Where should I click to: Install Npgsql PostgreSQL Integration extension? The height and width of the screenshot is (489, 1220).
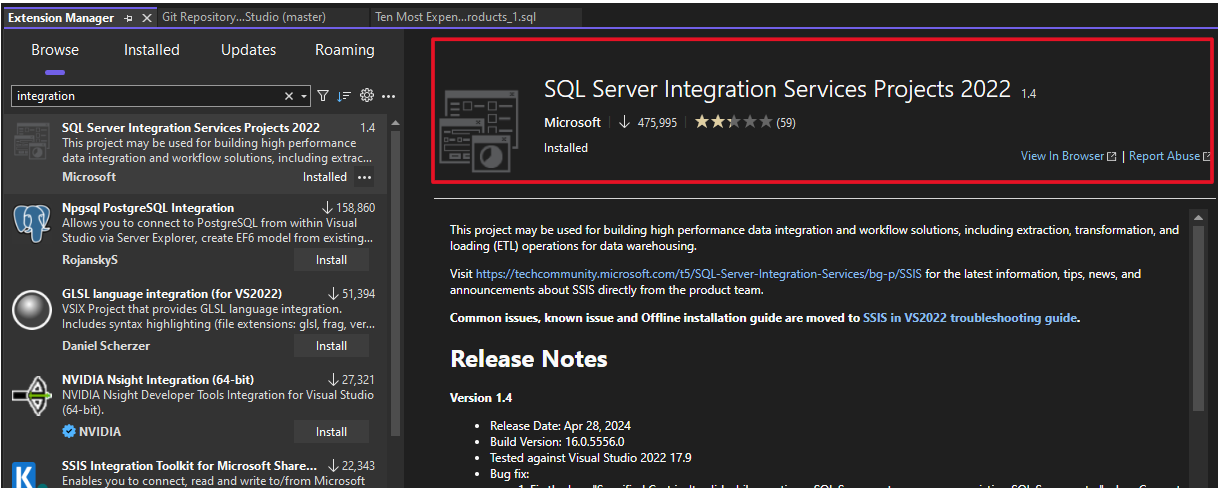[331, 260]
